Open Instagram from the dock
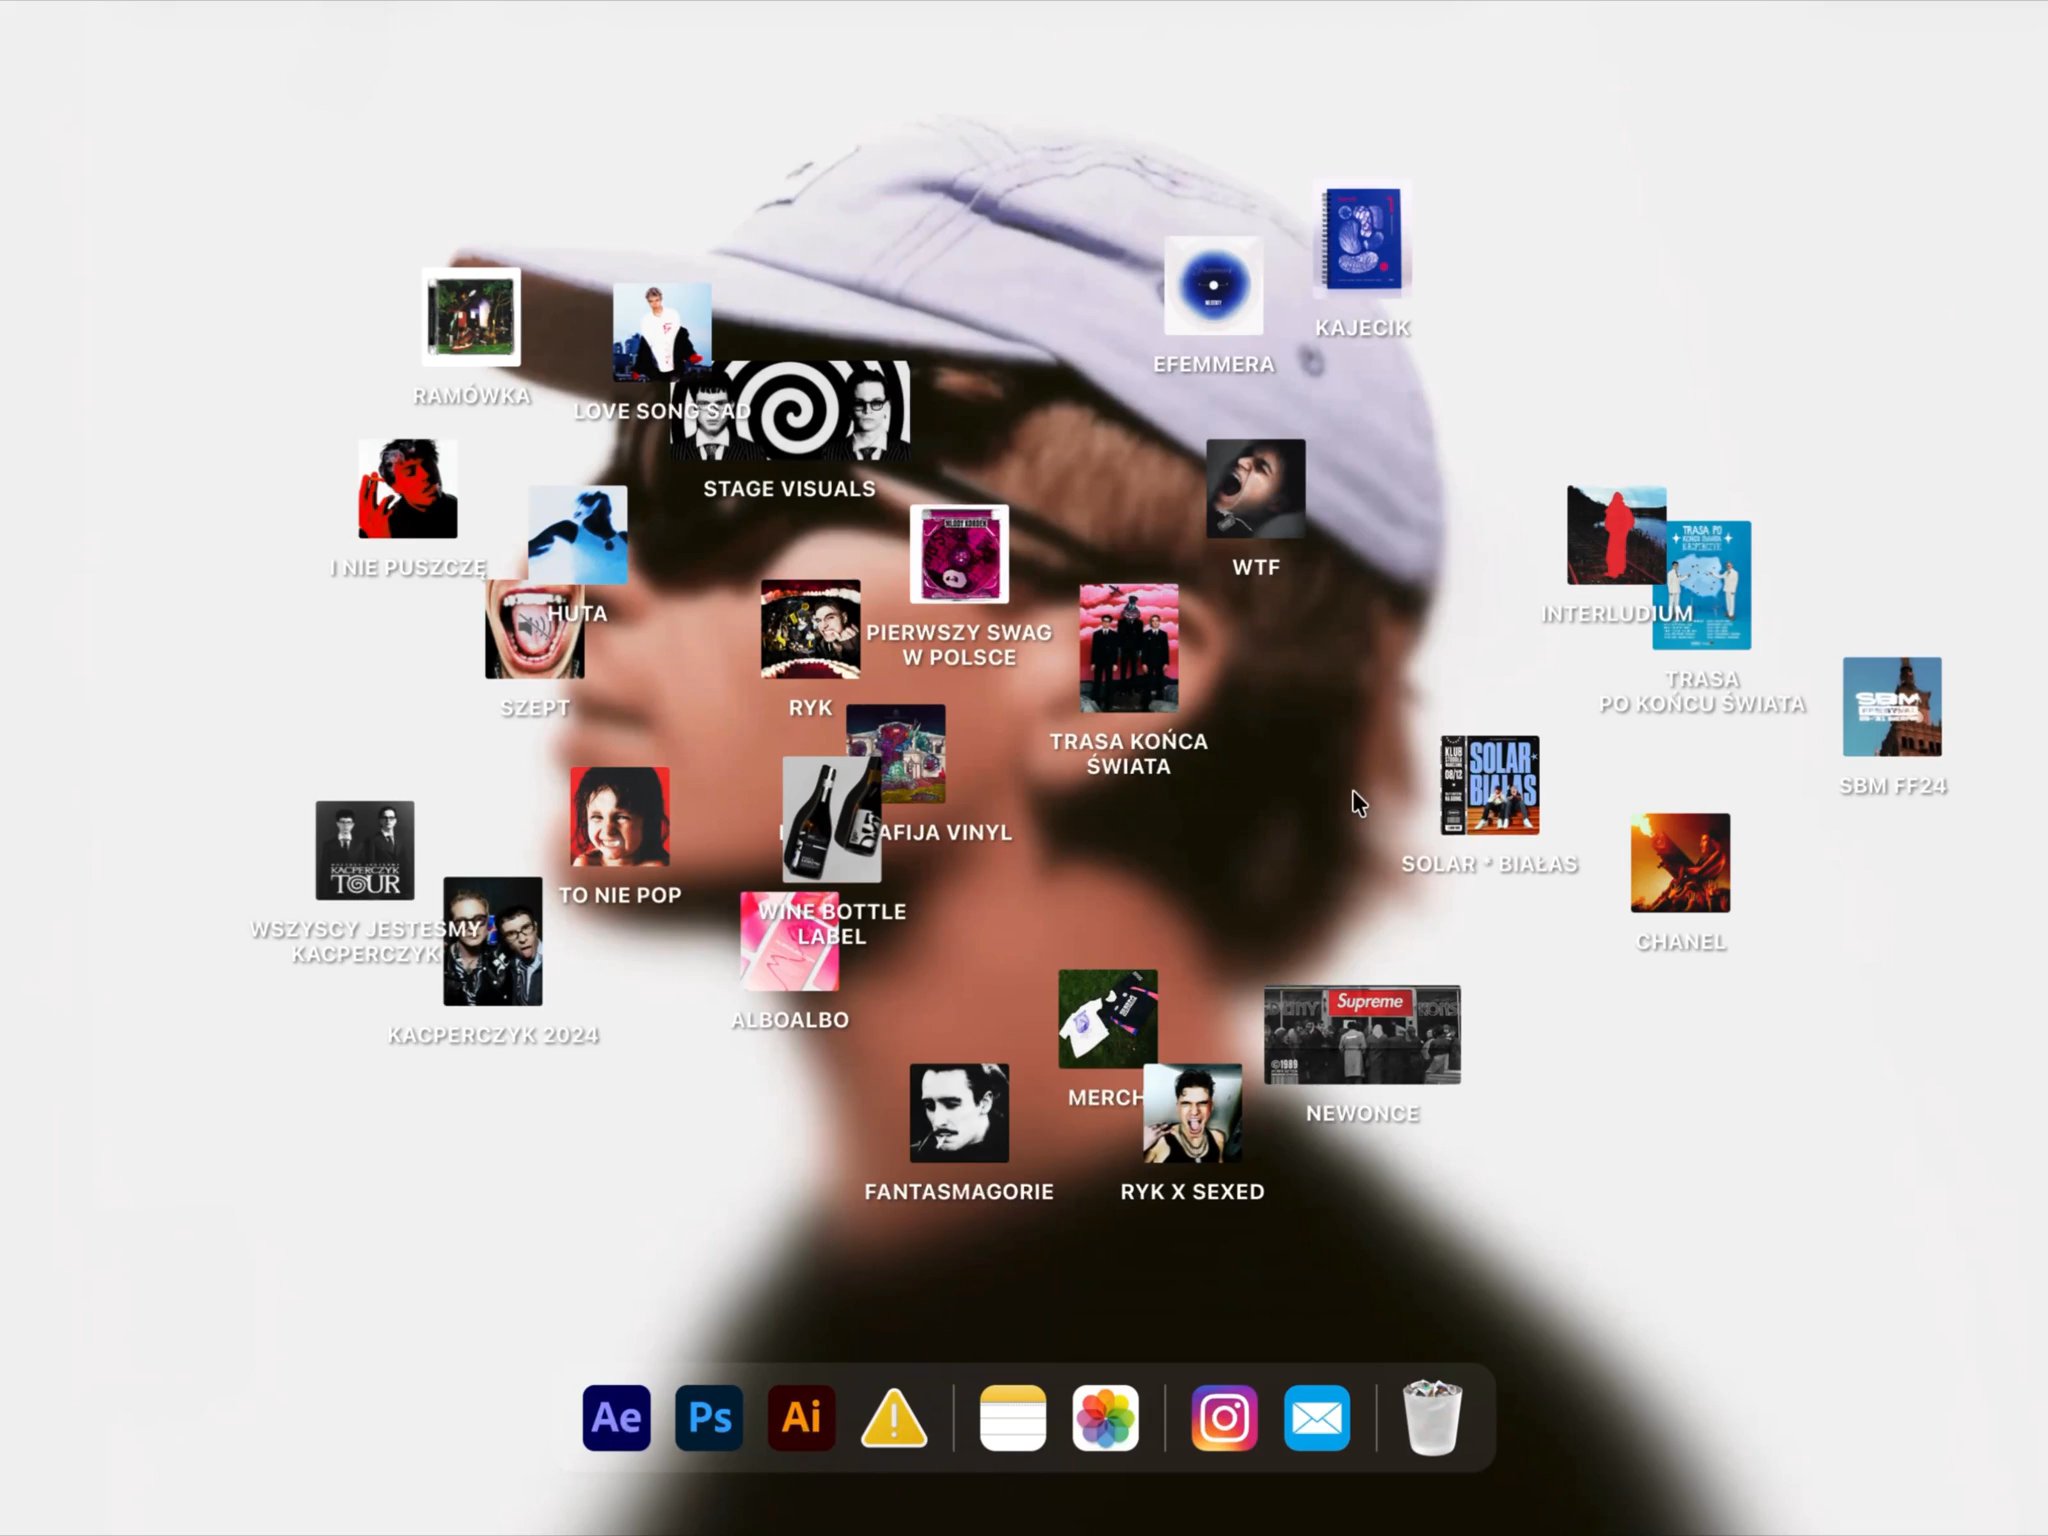Viewport: 2048px width, 1536px height. click(1224, 1418)
